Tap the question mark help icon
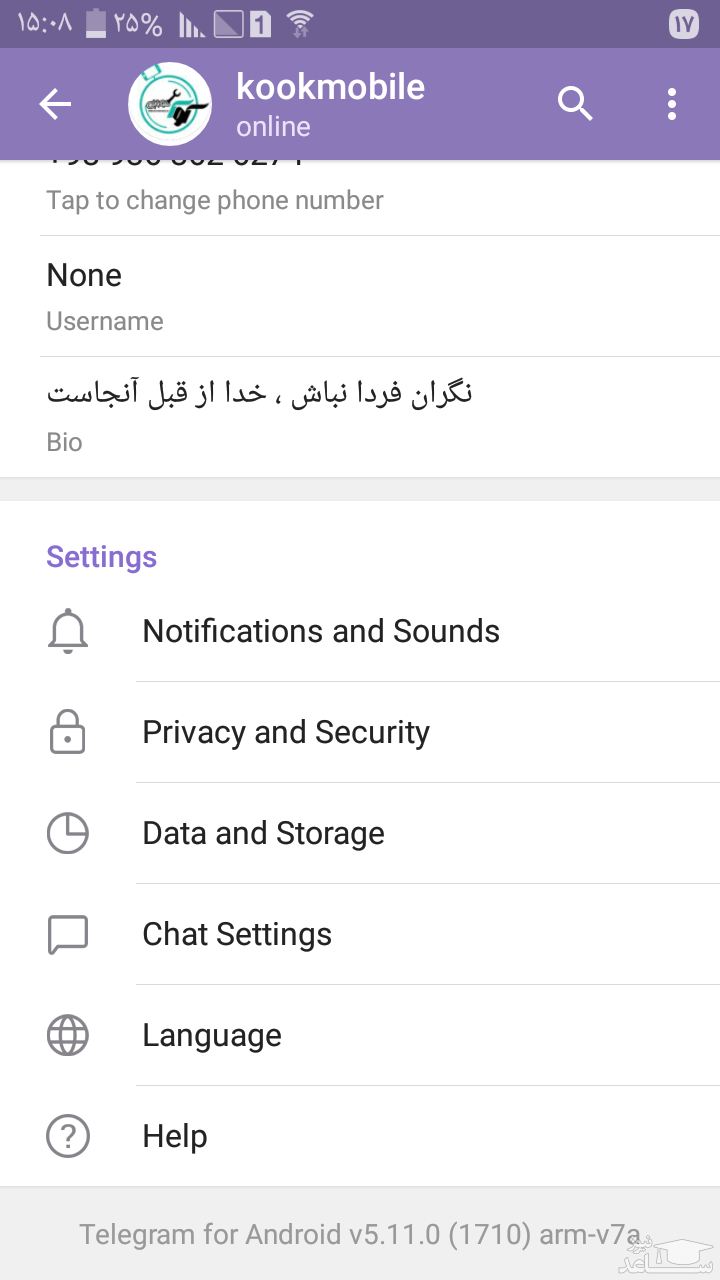Image resolution: width=720 pixels, height=1280 pixels. click(x=68, y=1137)
